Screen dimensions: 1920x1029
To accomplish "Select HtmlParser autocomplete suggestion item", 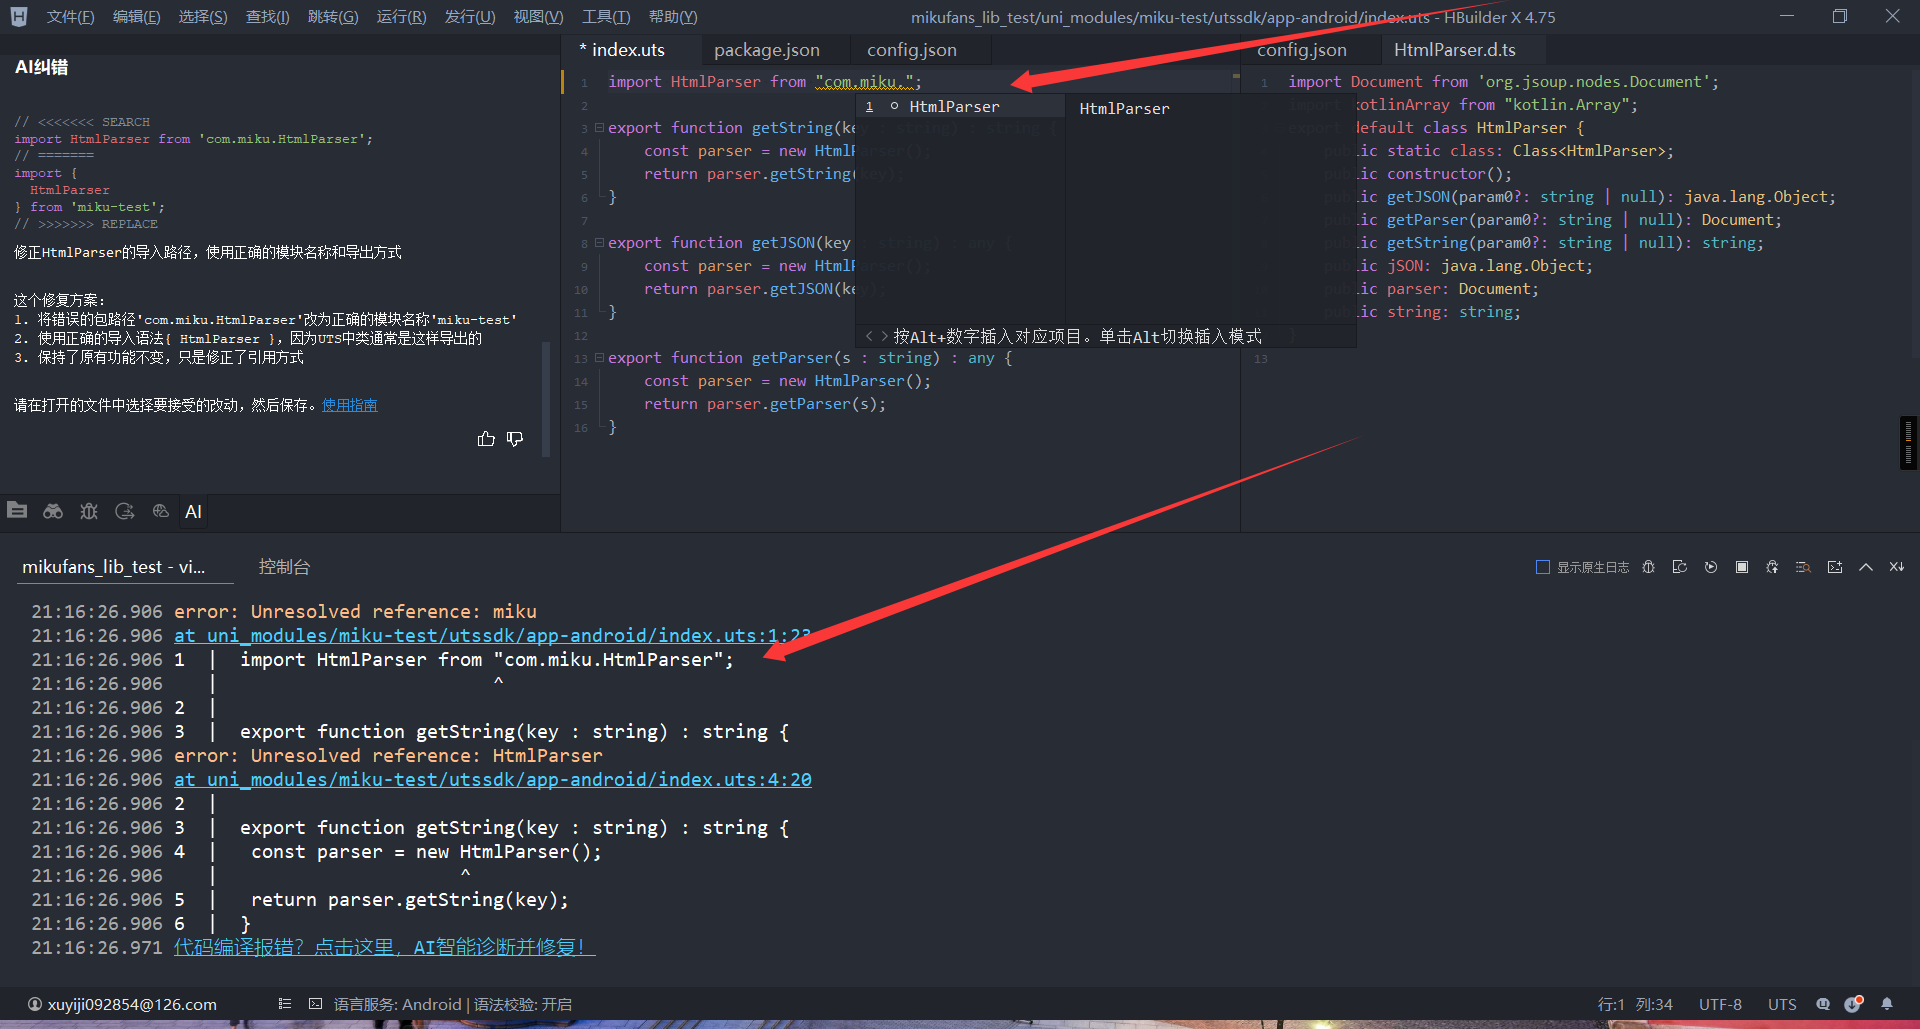I will 960,107.
